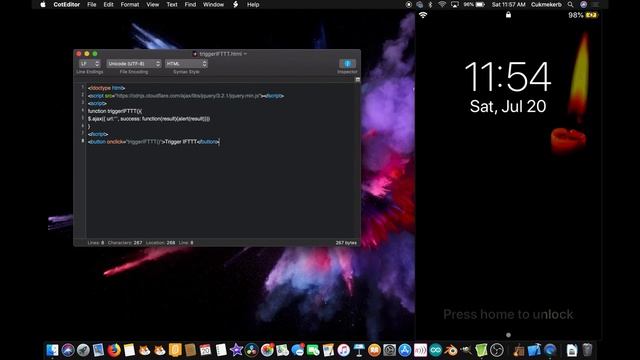The height and width of the screenshot is (360, 640).
Task: Click the AirPlay display menu bar icon
Action: [455, 4]
